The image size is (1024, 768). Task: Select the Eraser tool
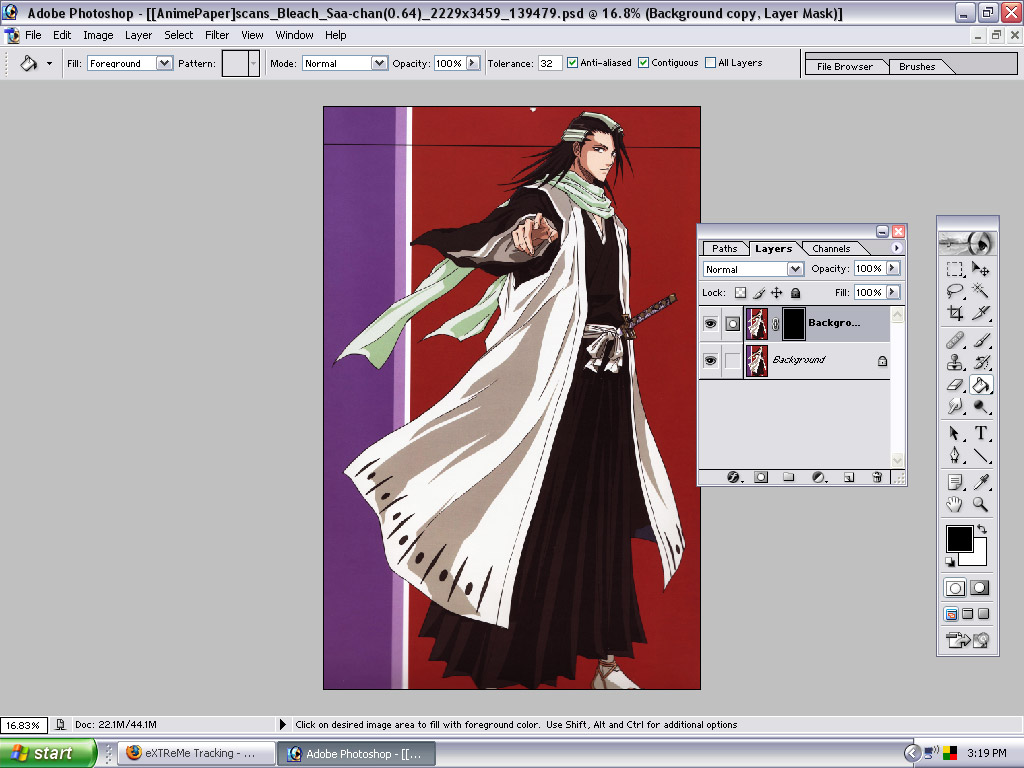tap(955, 385)
